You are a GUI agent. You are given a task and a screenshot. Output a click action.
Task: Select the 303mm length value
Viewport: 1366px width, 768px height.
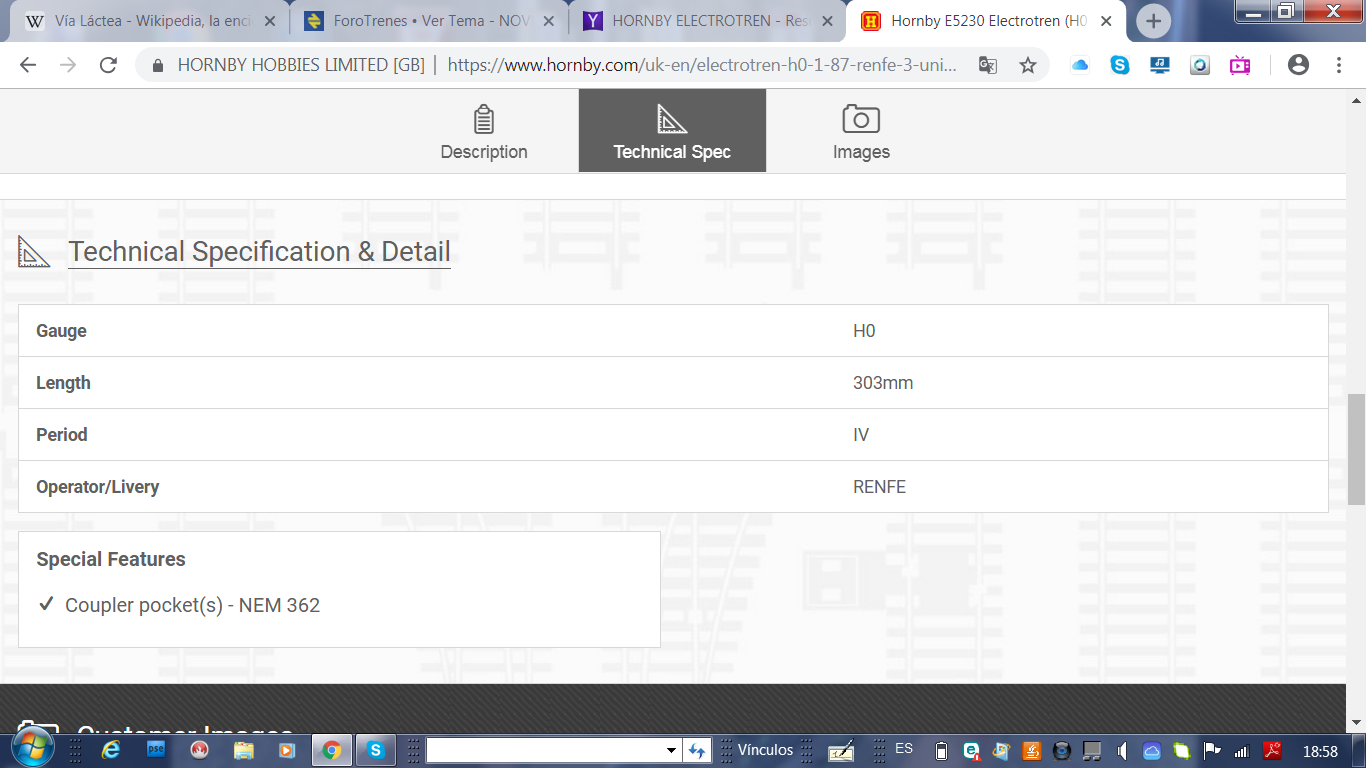tap(883, 383)
